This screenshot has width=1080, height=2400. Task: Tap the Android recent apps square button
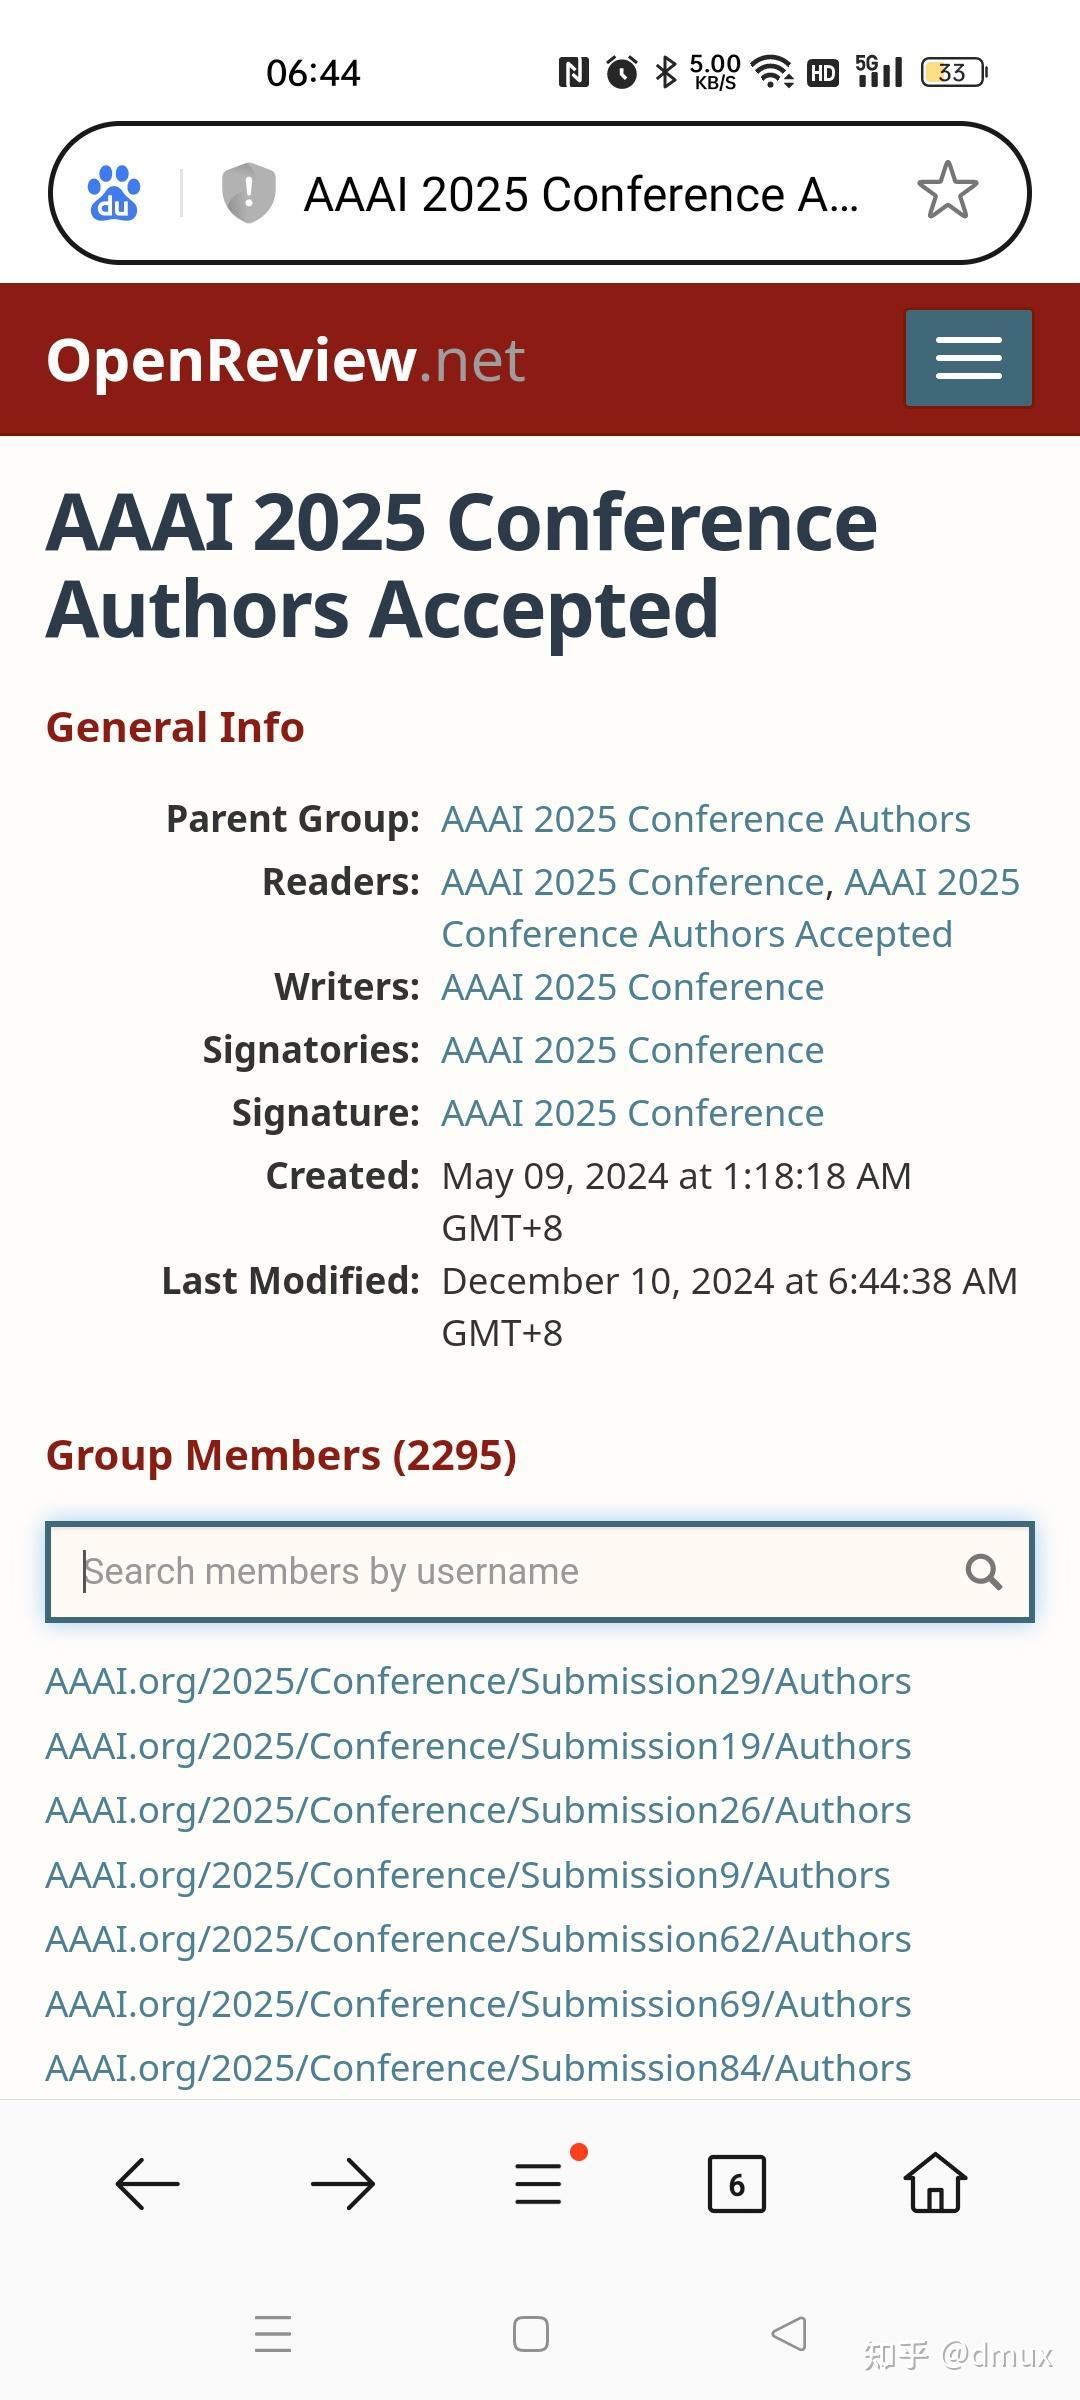[531, 2334]
